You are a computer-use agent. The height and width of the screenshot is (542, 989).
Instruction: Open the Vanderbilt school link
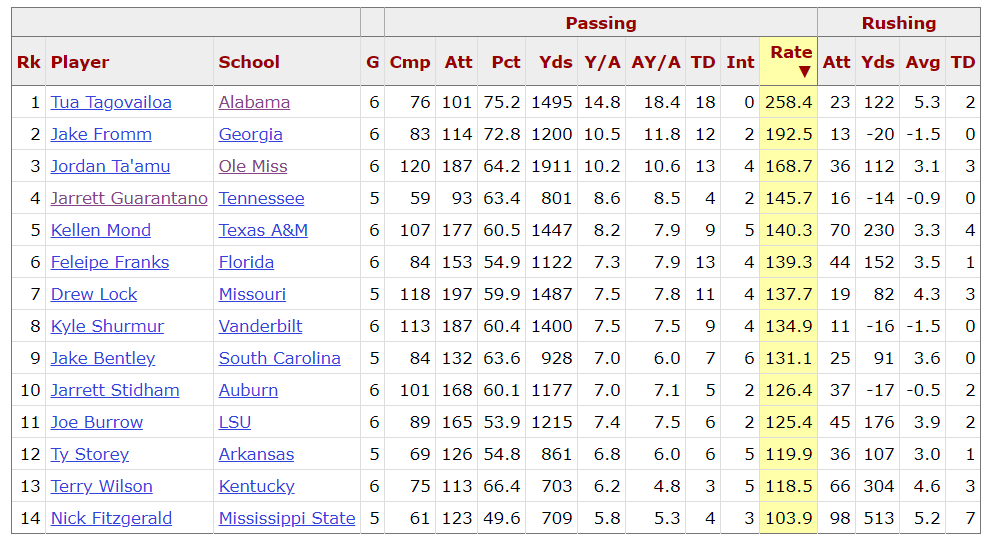(x=260, y=326)
